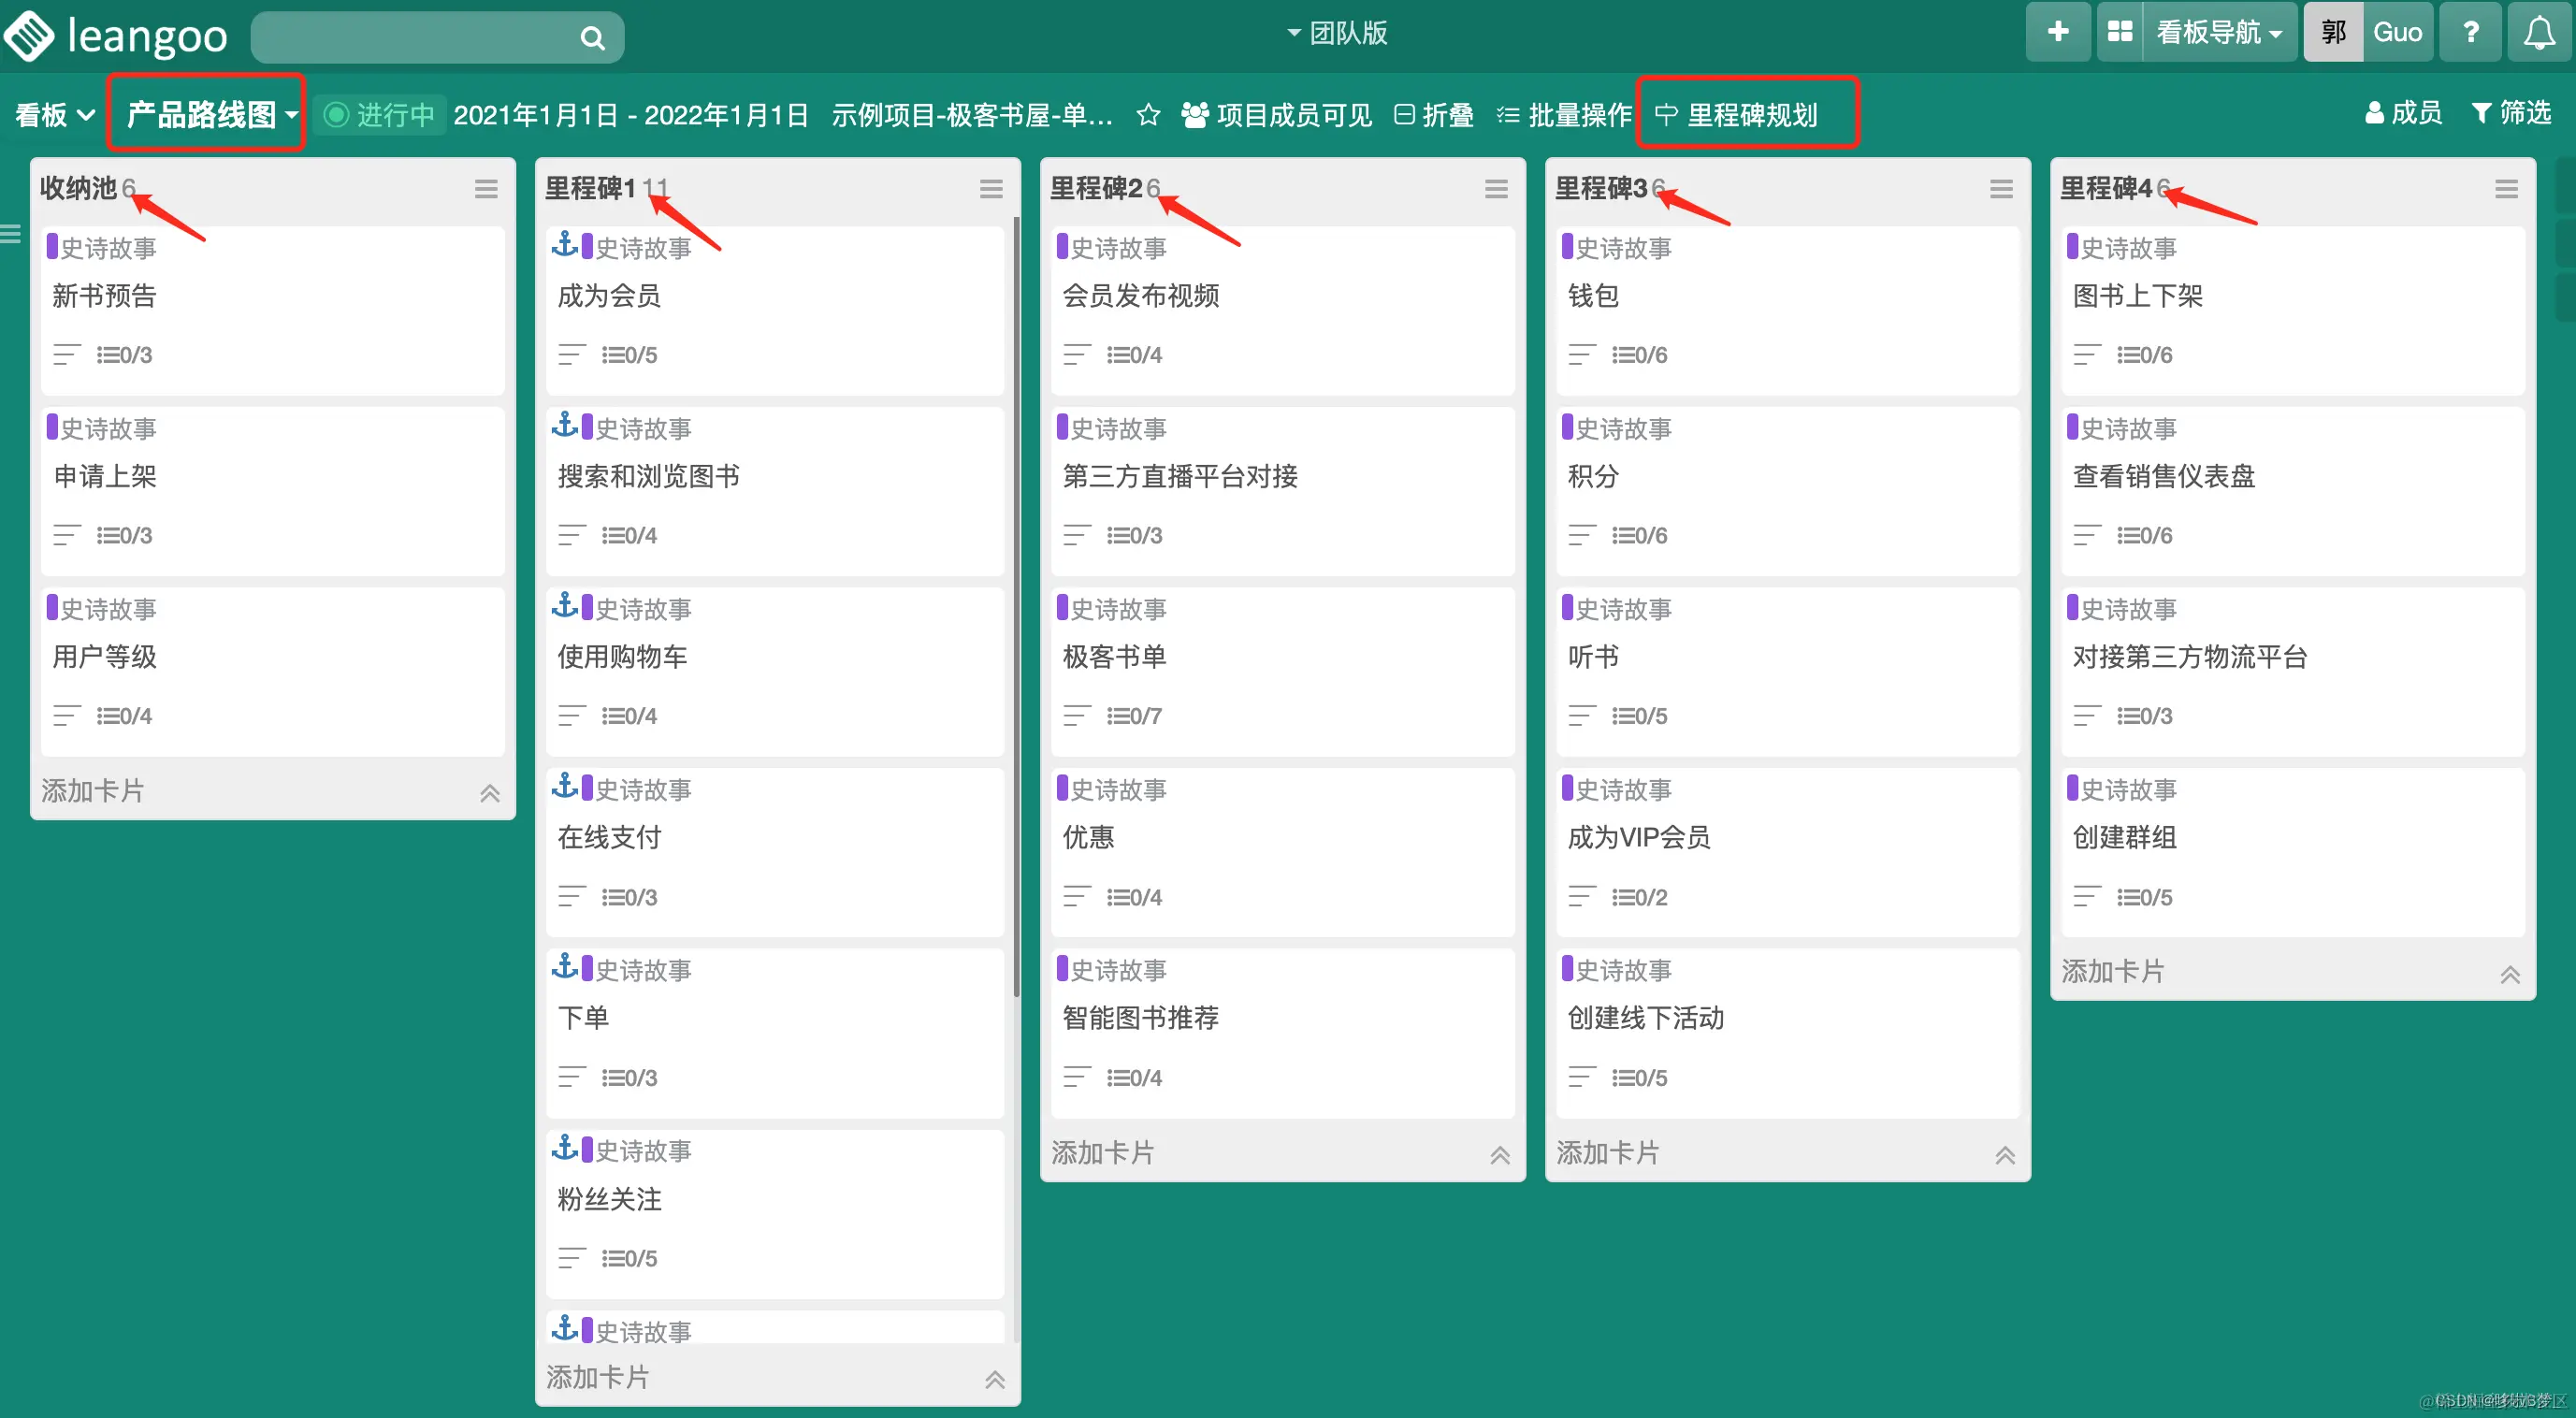Open 批量操作 batch operations

pyautogui.click(x=1564, y=115)
